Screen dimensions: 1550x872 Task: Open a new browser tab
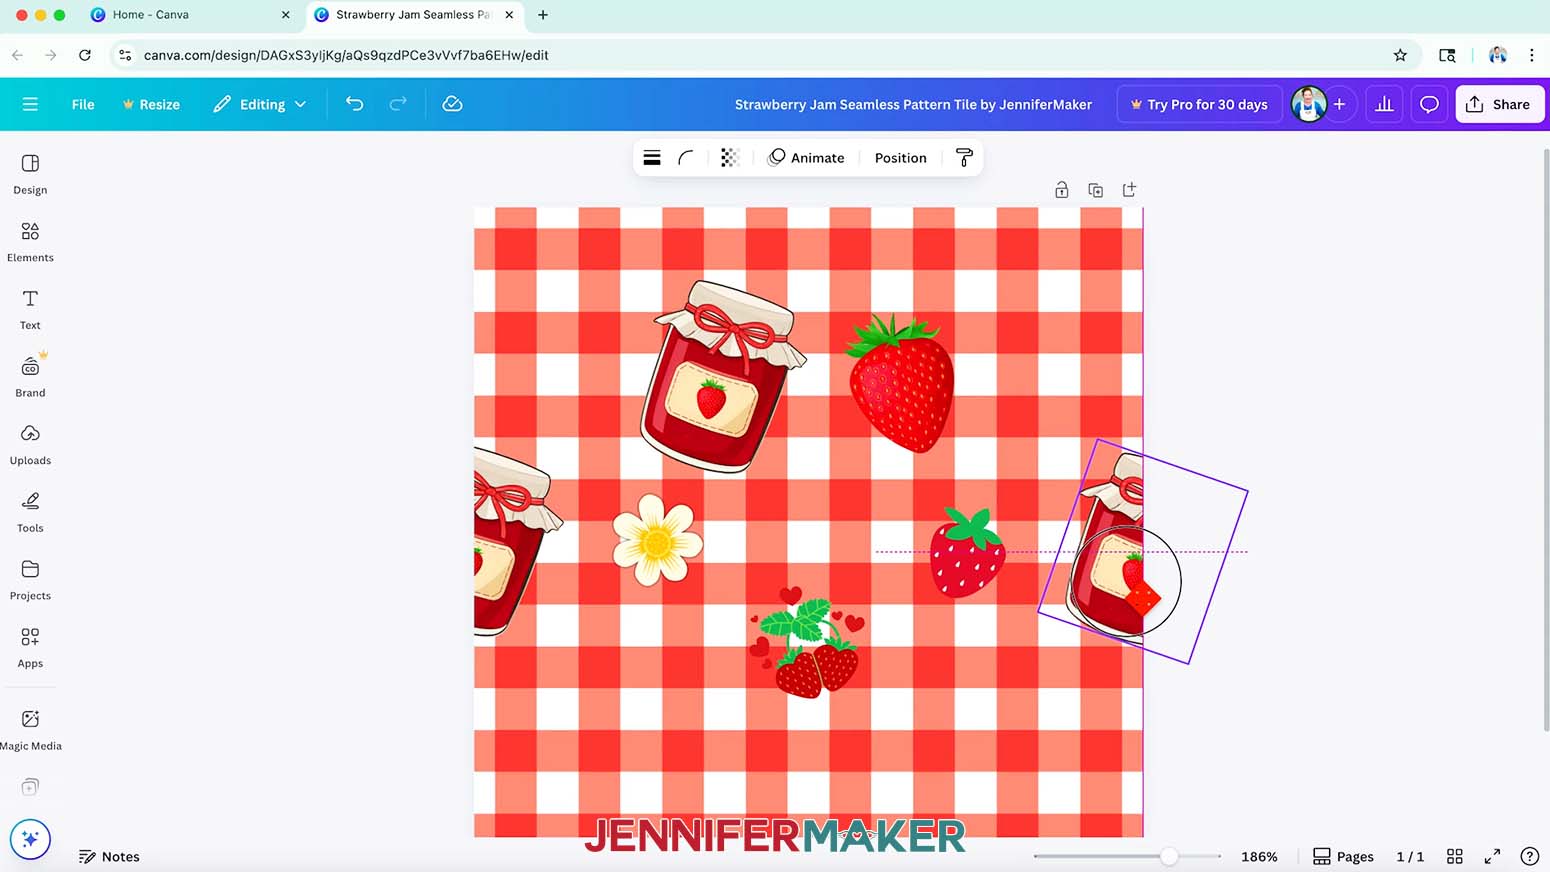pos(543,15)
